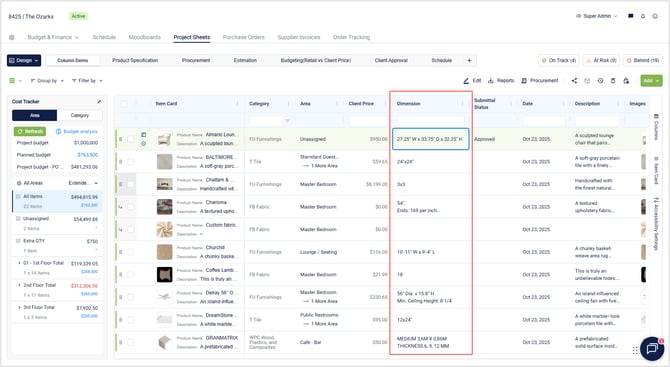Click the Reports download icon
This screenshot has width=670, height=367.
(491, 80)
